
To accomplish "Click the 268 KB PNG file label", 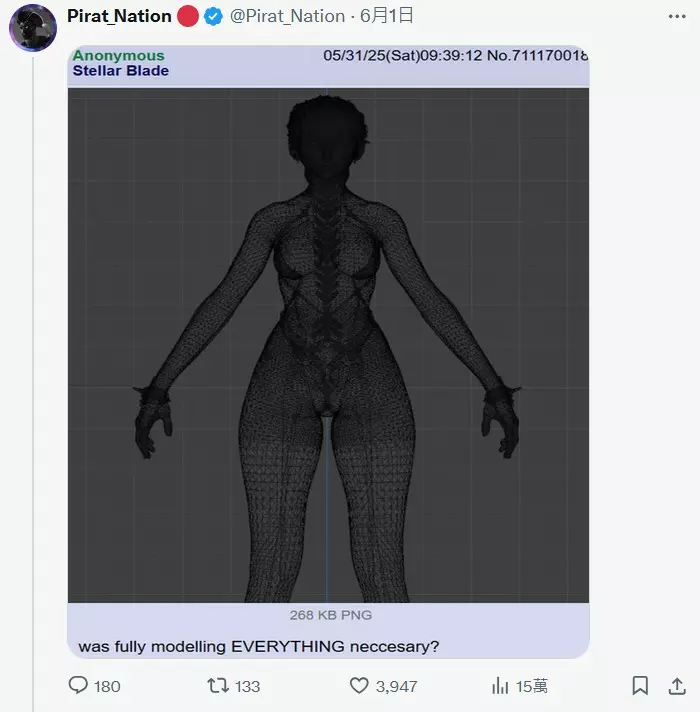I will tap(330, 615).
